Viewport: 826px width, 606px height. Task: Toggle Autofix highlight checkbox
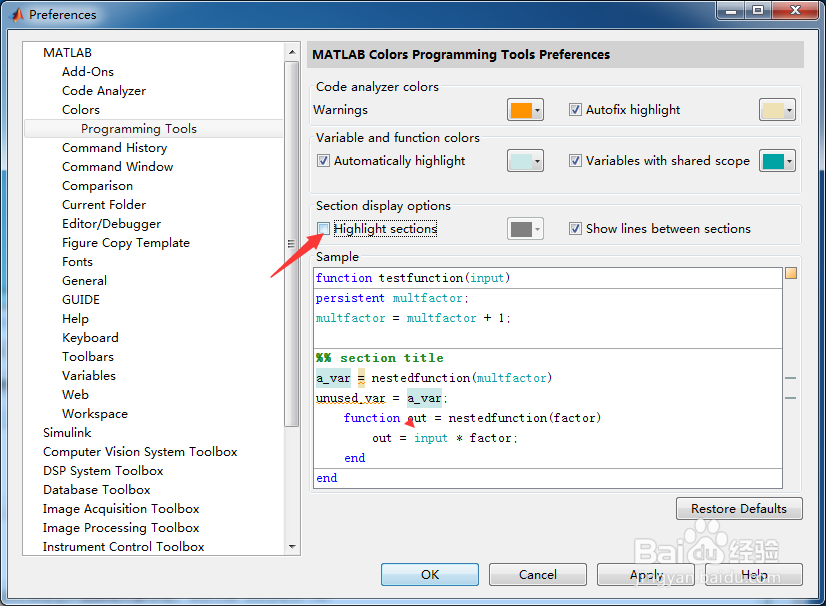(575, 110)
